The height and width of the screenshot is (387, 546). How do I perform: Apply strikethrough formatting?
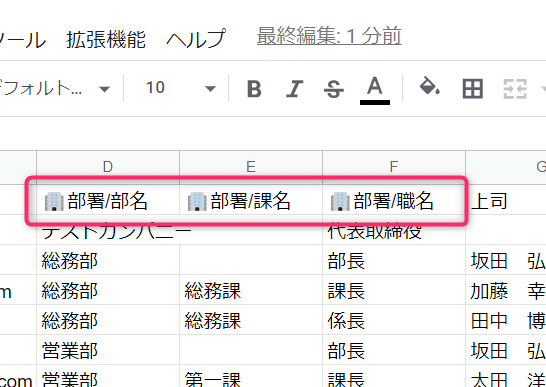click(x=334, y=88)
